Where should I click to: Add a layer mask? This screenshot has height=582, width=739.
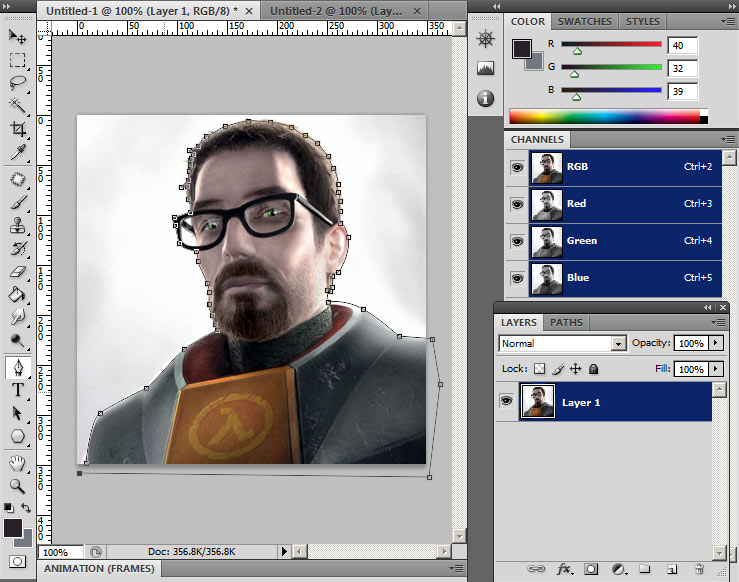point(591,569)
